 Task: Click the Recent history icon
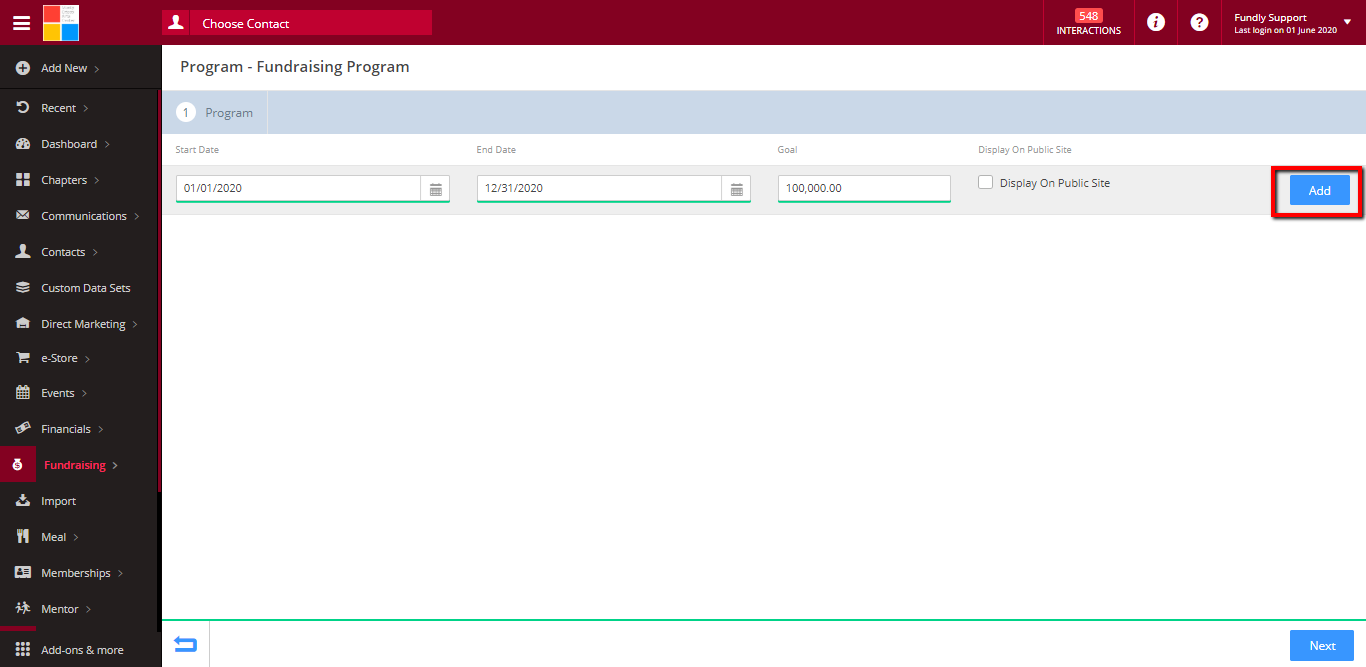pyautogui.click(x=23, y=107)
